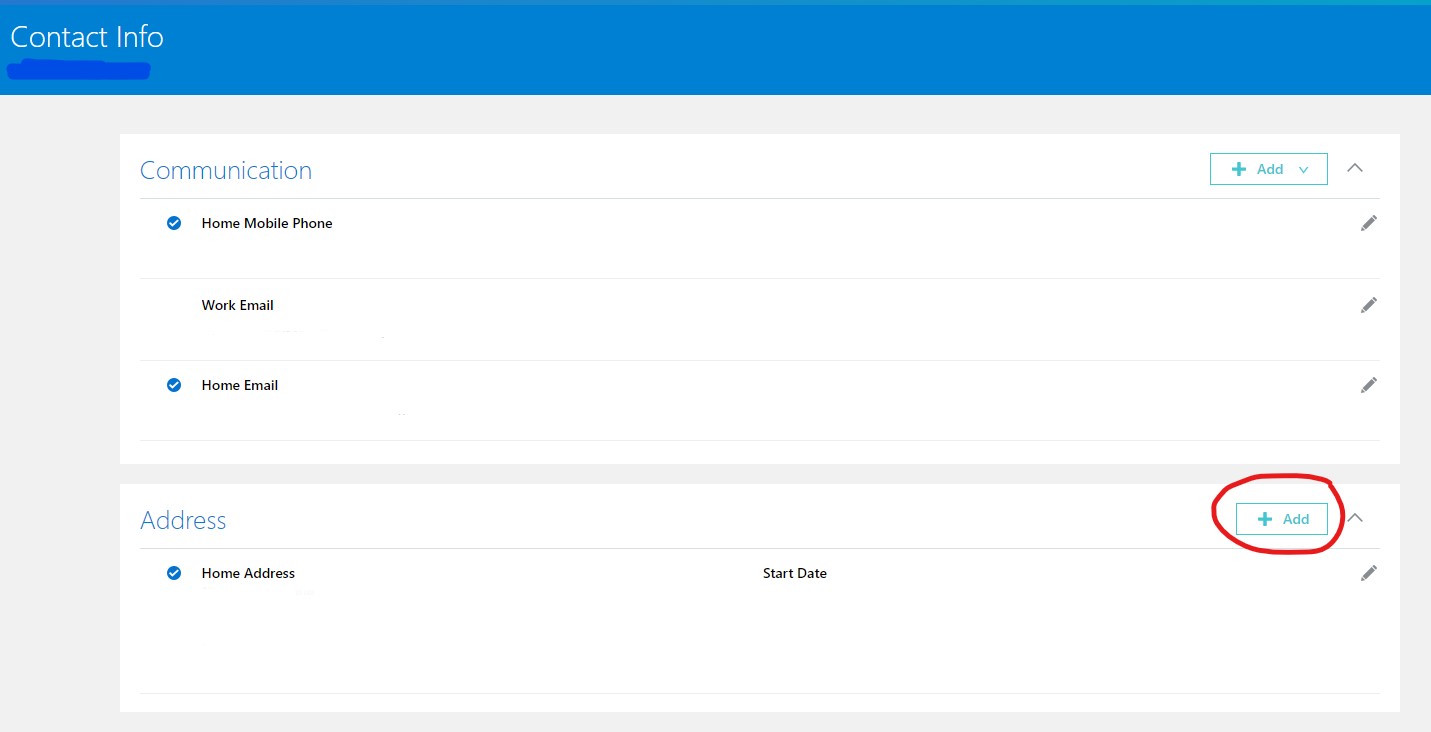Click Home Address preferred checkmark
Viewport: 1431px width, 732px height.
pos(174,573)
